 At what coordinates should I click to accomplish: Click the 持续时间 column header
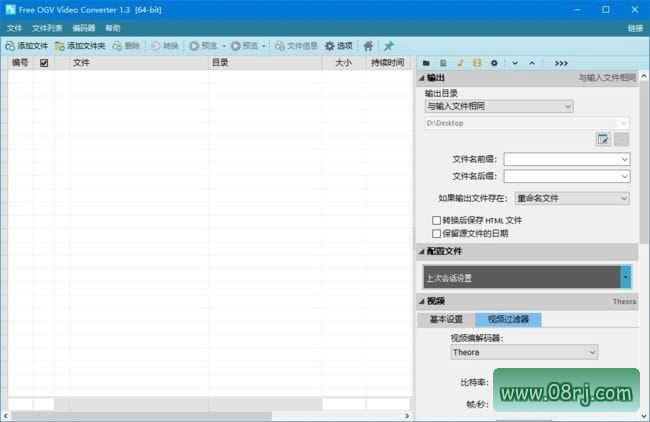pos(388,63)
